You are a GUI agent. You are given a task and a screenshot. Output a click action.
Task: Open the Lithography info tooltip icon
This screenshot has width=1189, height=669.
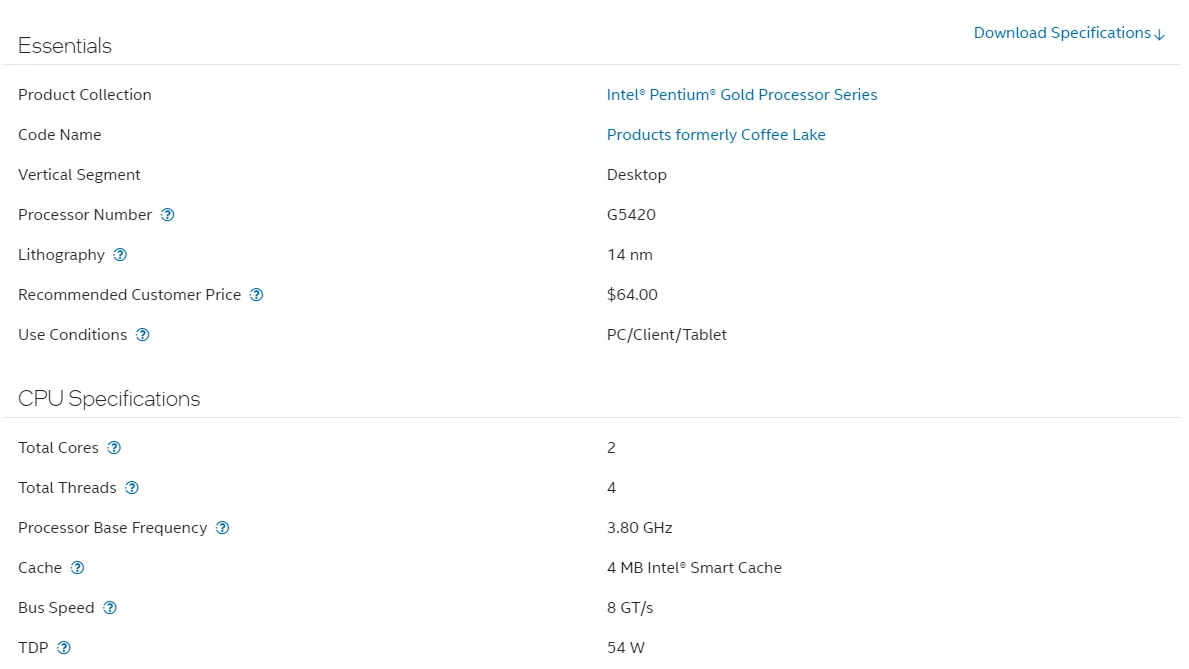pos(120,255)
